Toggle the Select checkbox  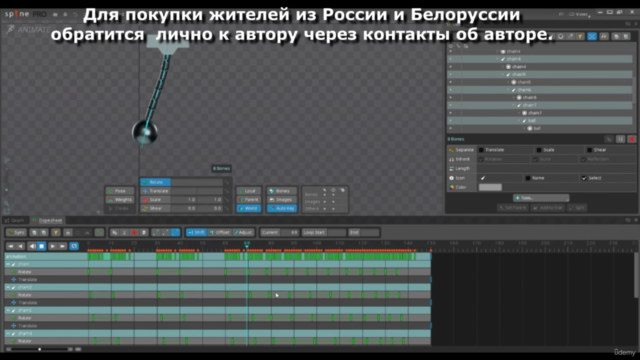pos(584,178)
